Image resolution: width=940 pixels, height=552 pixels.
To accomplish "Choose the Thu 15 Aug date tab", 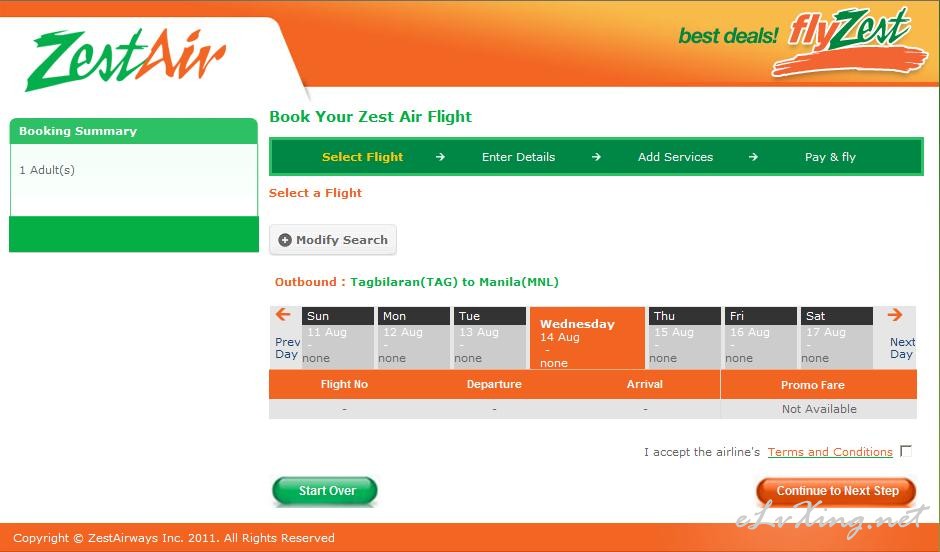I will pos(685,338).
